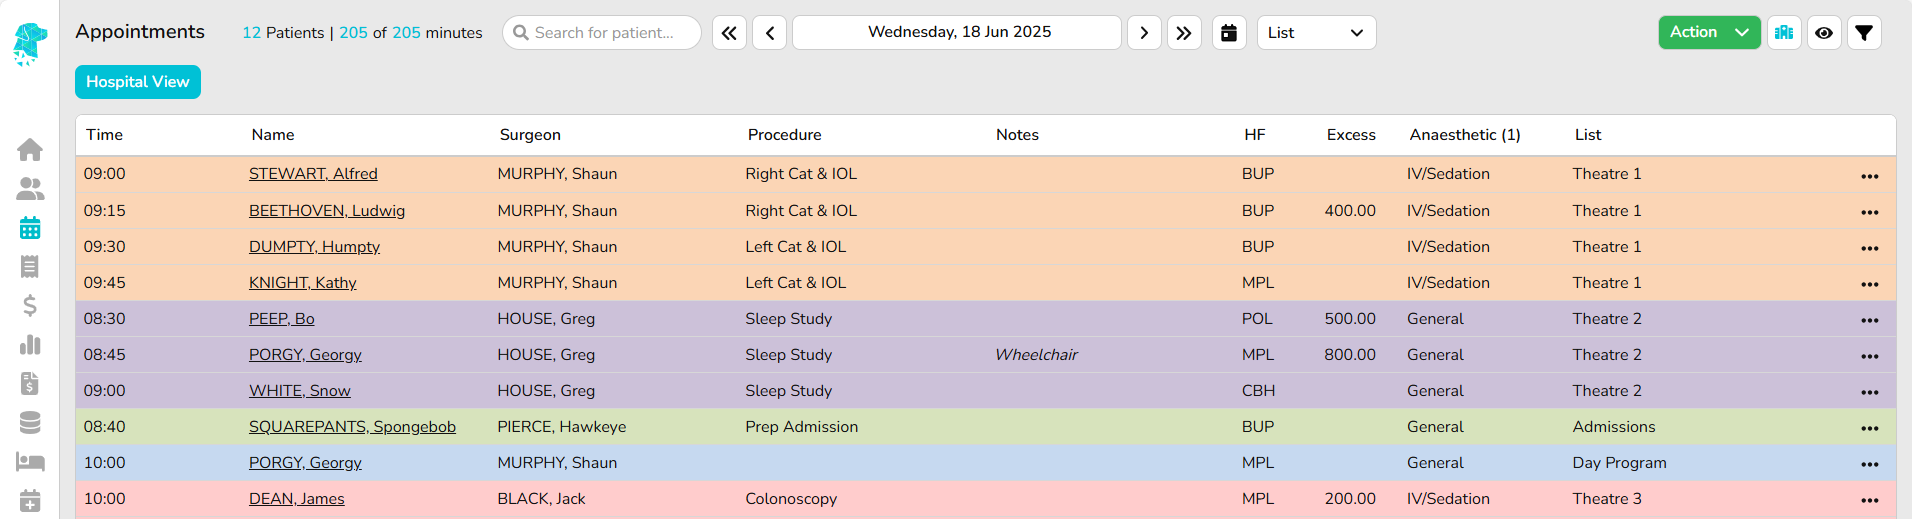Open row menu for DEAN, James
The image size is (1912, 519).
[1869, 500]
